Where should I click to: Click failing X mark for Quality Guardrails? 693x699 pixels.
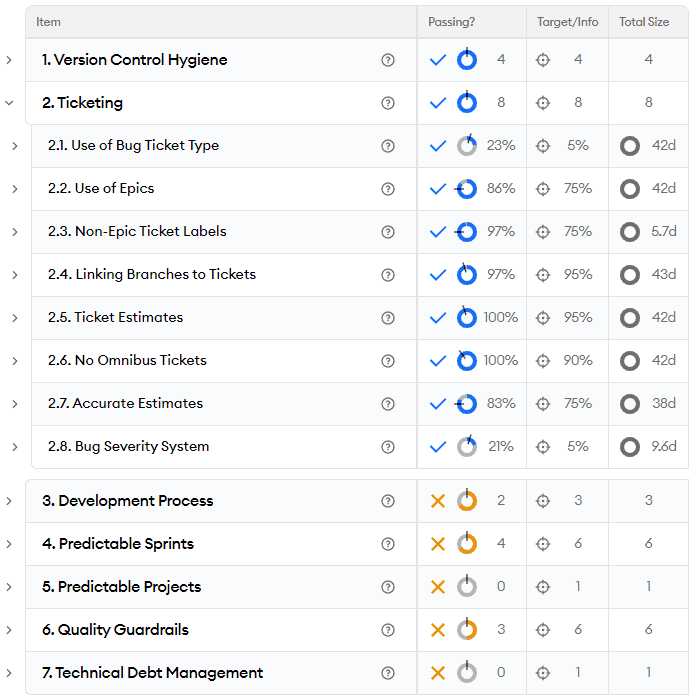pyautogui.click(x=438, y=630)
